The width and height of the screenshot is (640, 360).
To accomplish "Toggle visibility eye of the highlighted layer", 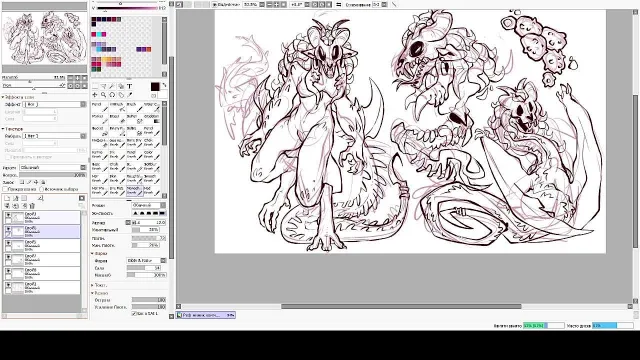I will (x=8, y=229).
